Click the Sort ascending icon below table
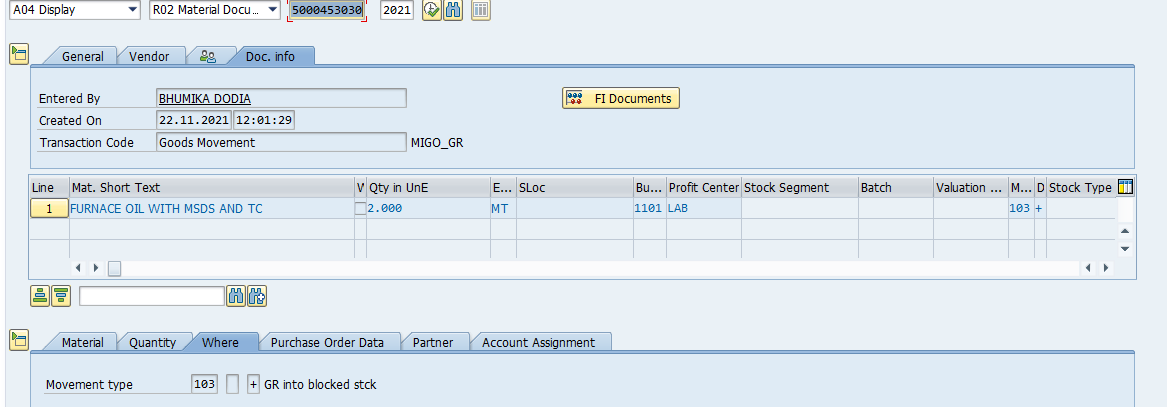The image size is (1167, 407). click(40, 295)
